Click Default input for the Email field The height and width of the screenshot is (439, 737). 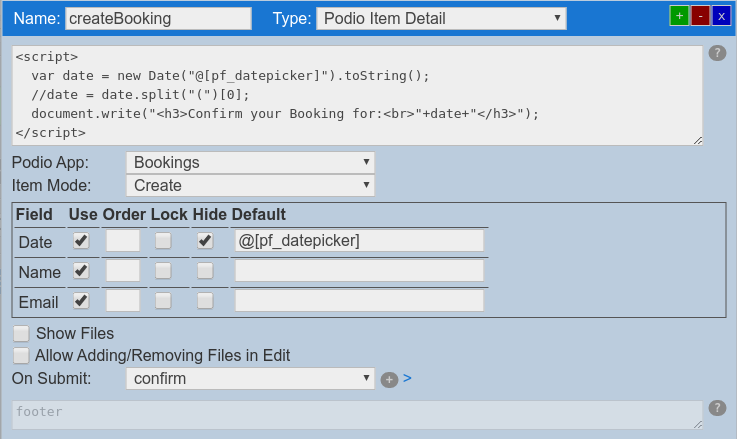pos(359,301)
